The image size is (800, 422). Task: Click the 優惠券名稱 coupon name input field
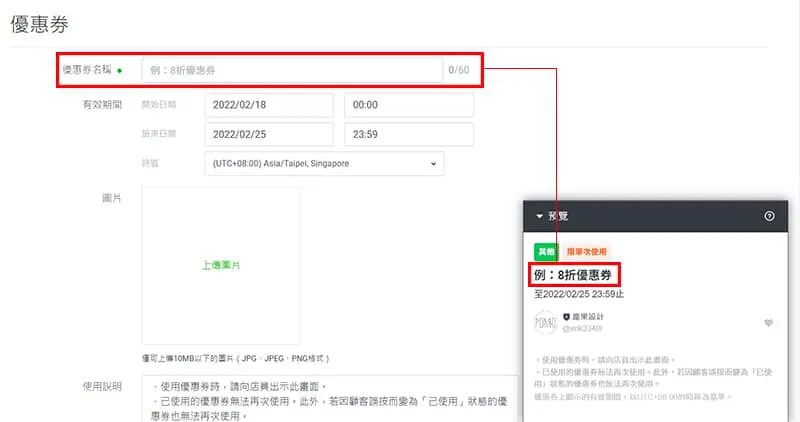pyautogui.click(x=292, y=70)
